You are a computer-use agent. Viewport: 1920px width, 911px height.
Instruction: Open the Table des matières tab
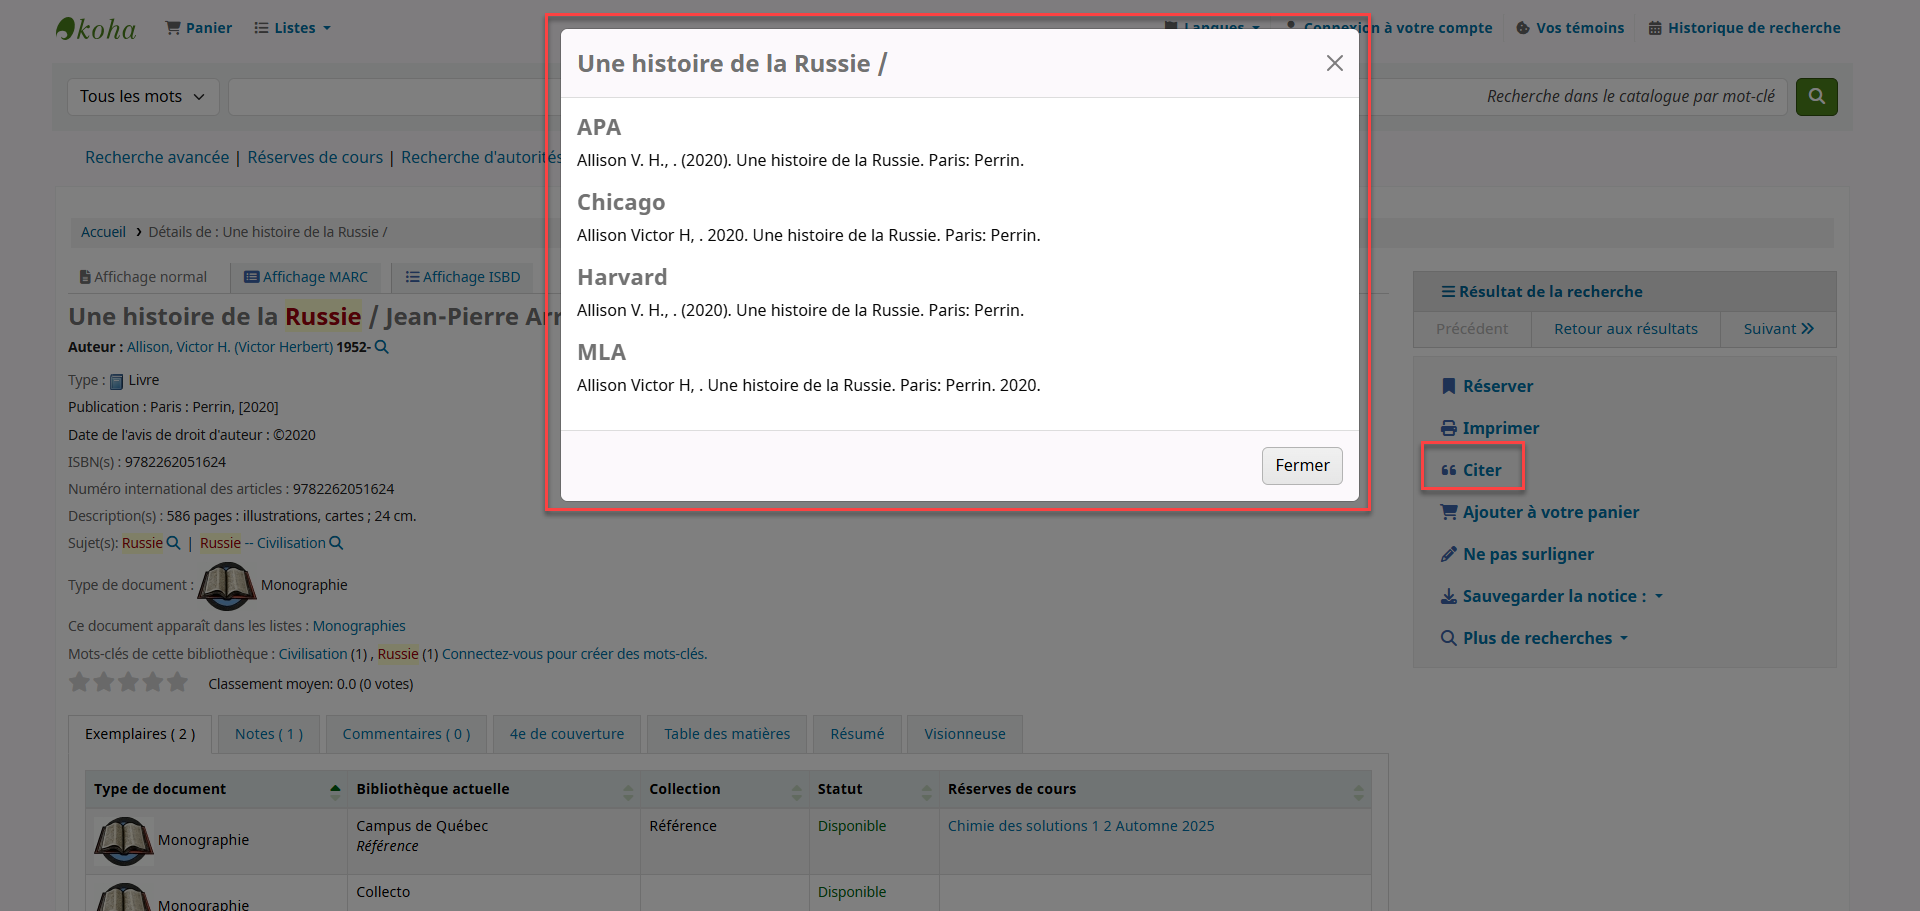tap(726, 734)
